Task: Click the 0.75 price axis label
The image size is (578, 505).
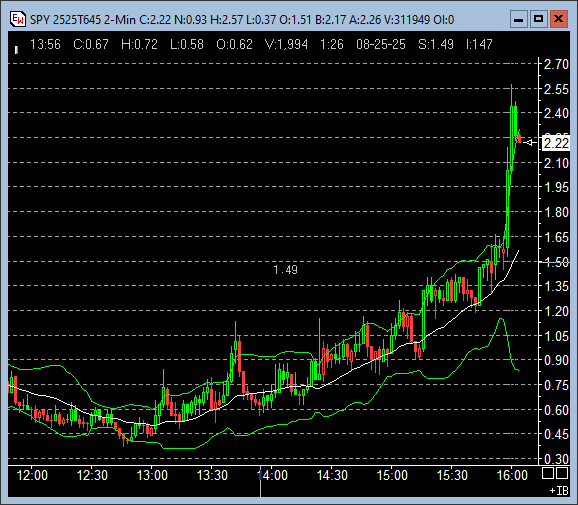Action: (556, 386)
